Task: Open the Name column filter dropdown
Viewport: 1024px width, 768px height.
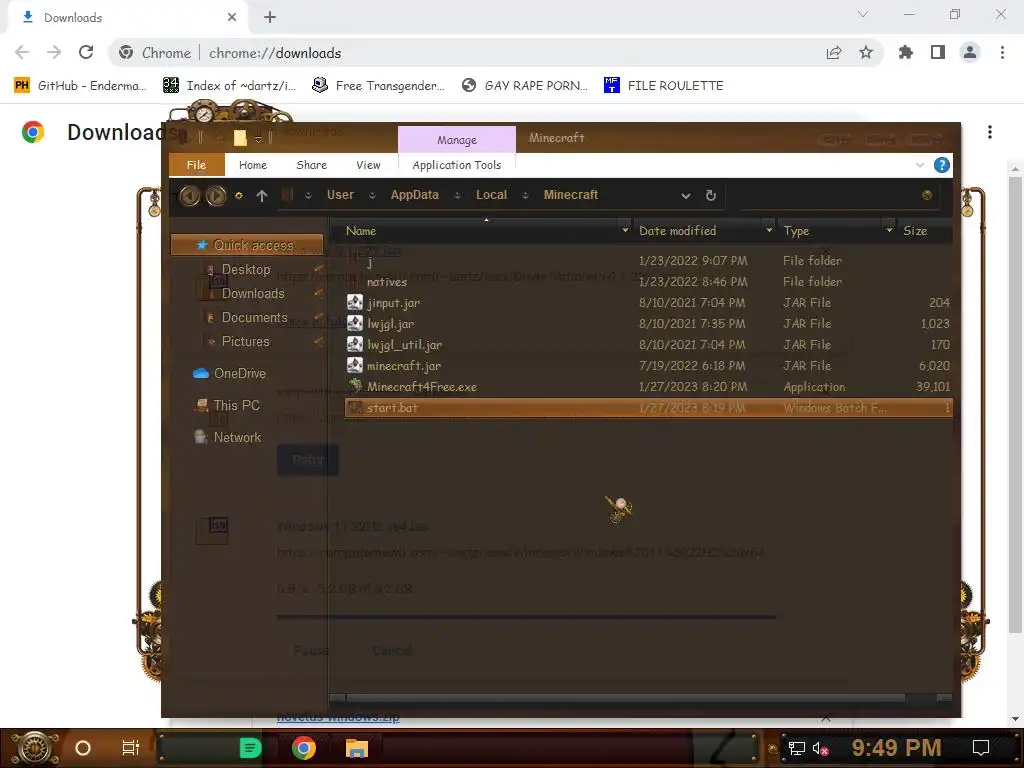Action: point(625,231)
